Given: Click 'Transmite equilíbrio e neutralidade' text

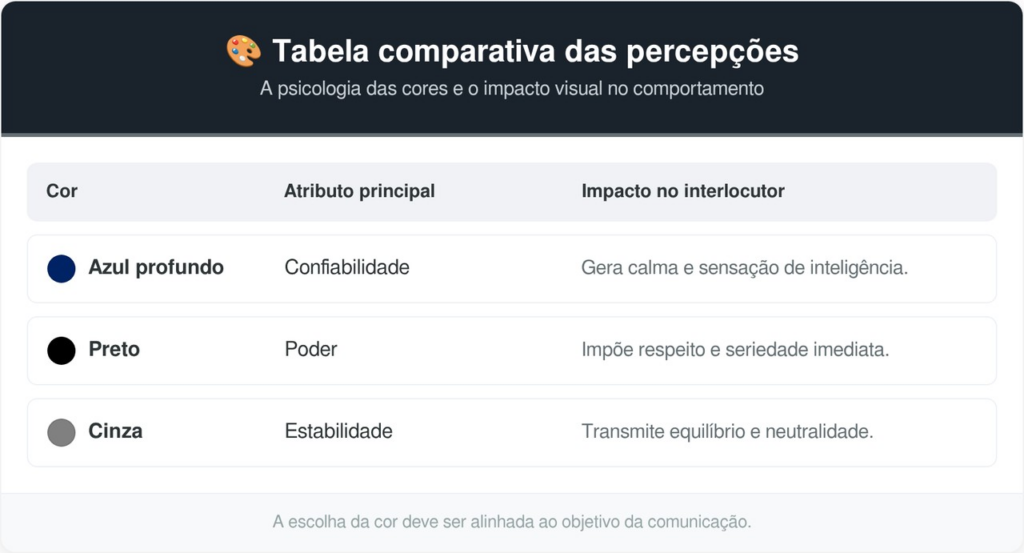Looking at the screenshot, I should [727, 432].
